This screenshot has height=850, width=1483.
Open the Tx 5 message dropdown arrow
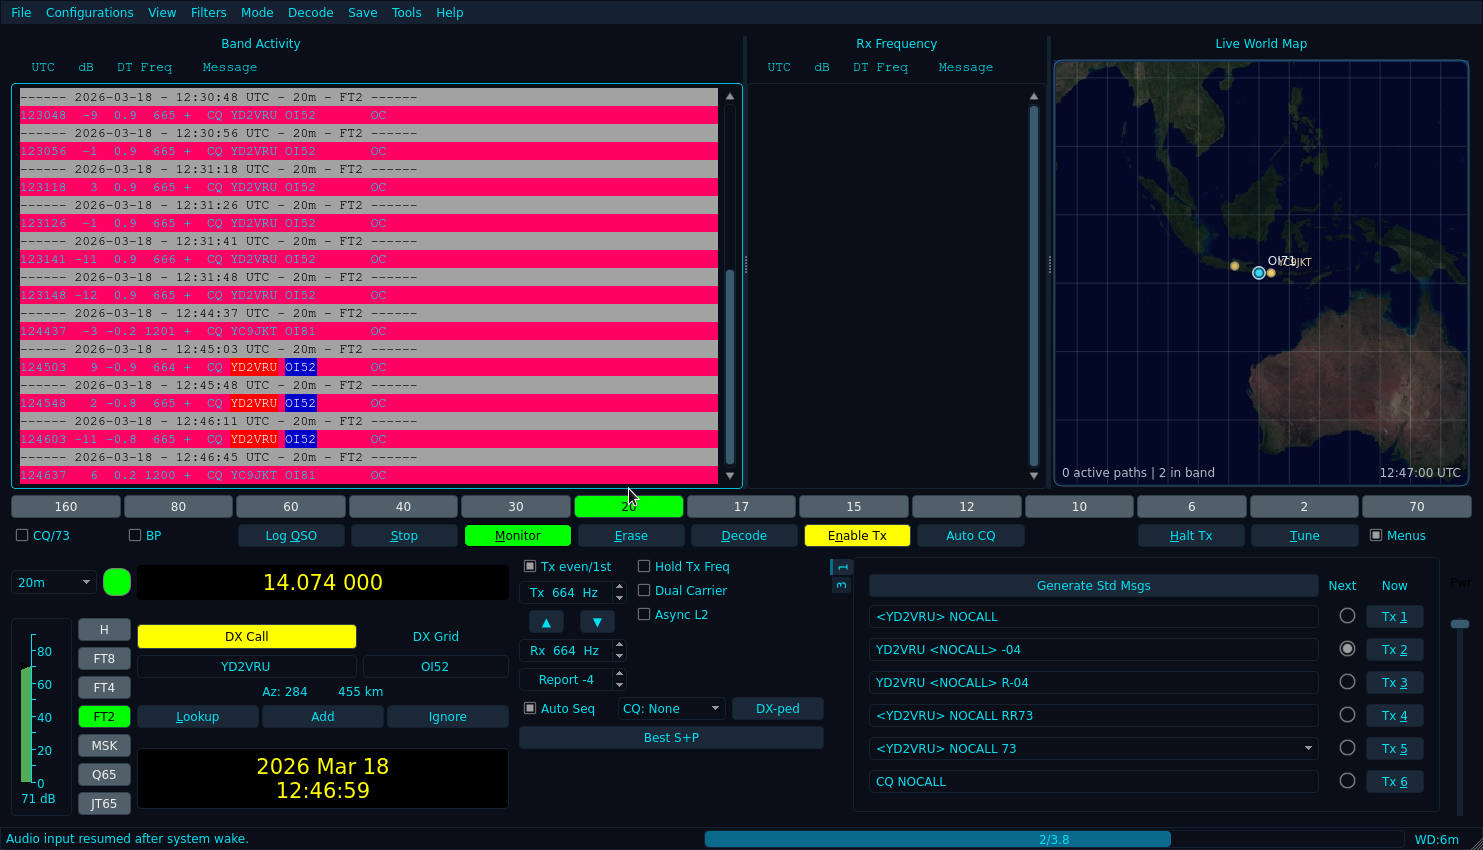click(x=1308, y=749)
